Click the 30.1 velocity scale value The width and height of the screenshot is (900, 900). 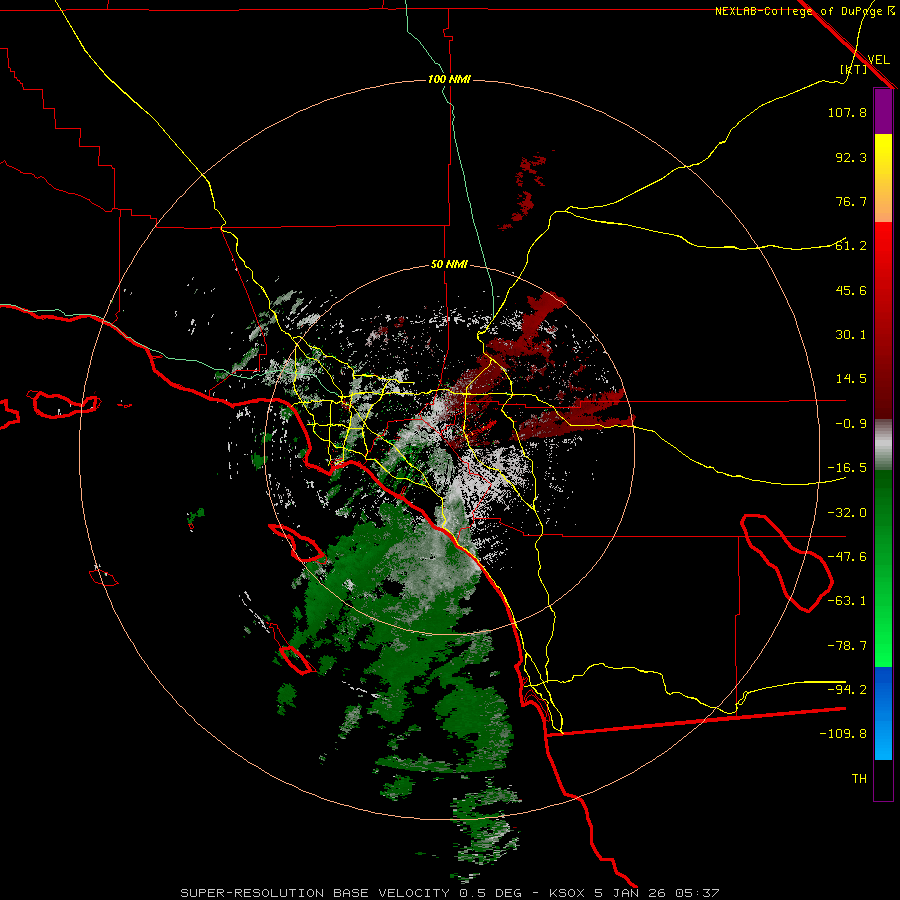coord(851,335)
